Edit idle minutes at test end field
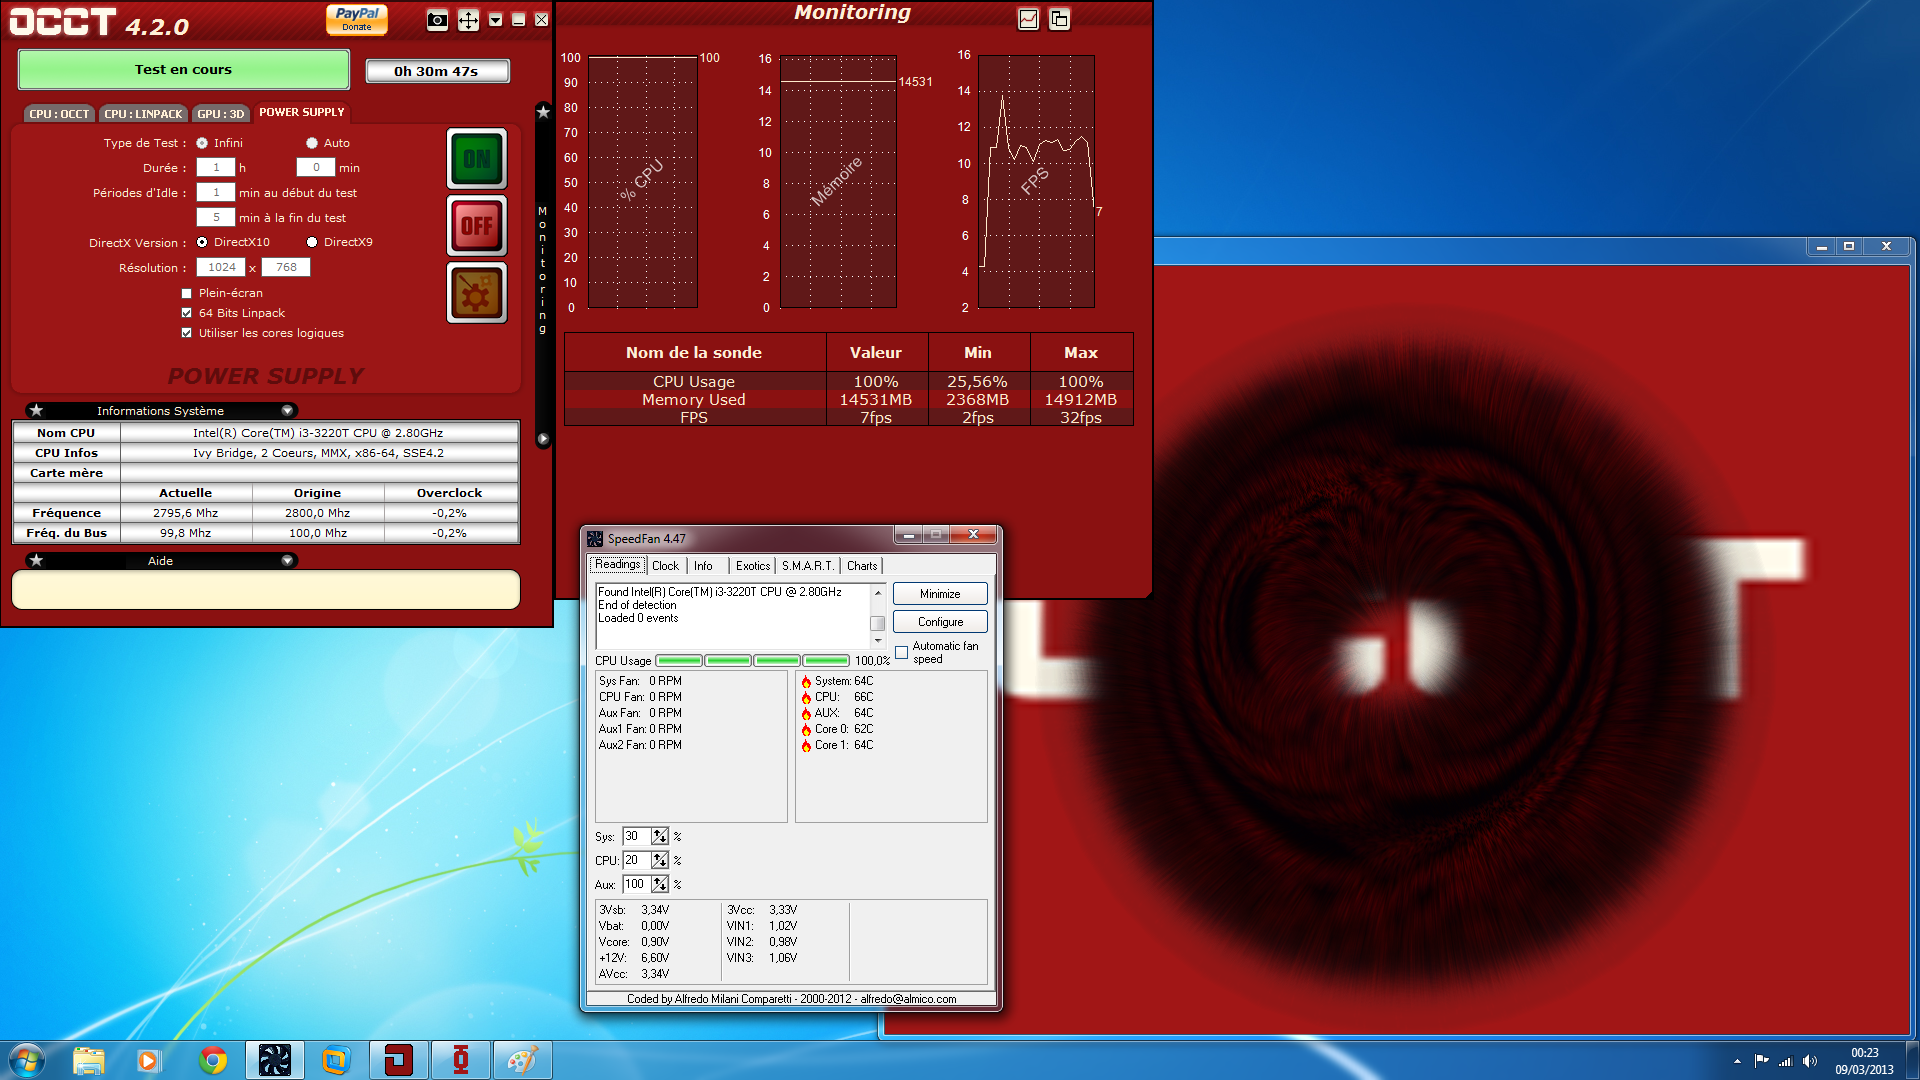The image size is (1920, 1080). (216, 218)
